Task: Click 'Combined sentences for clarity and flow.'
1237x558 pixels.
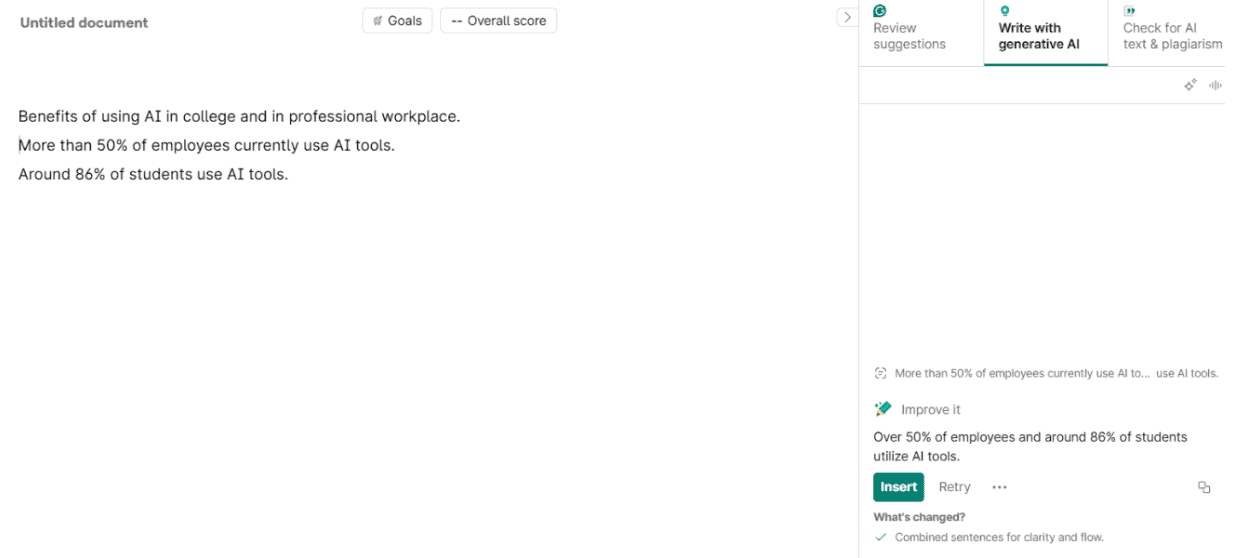Action: (x=999, y=537)
